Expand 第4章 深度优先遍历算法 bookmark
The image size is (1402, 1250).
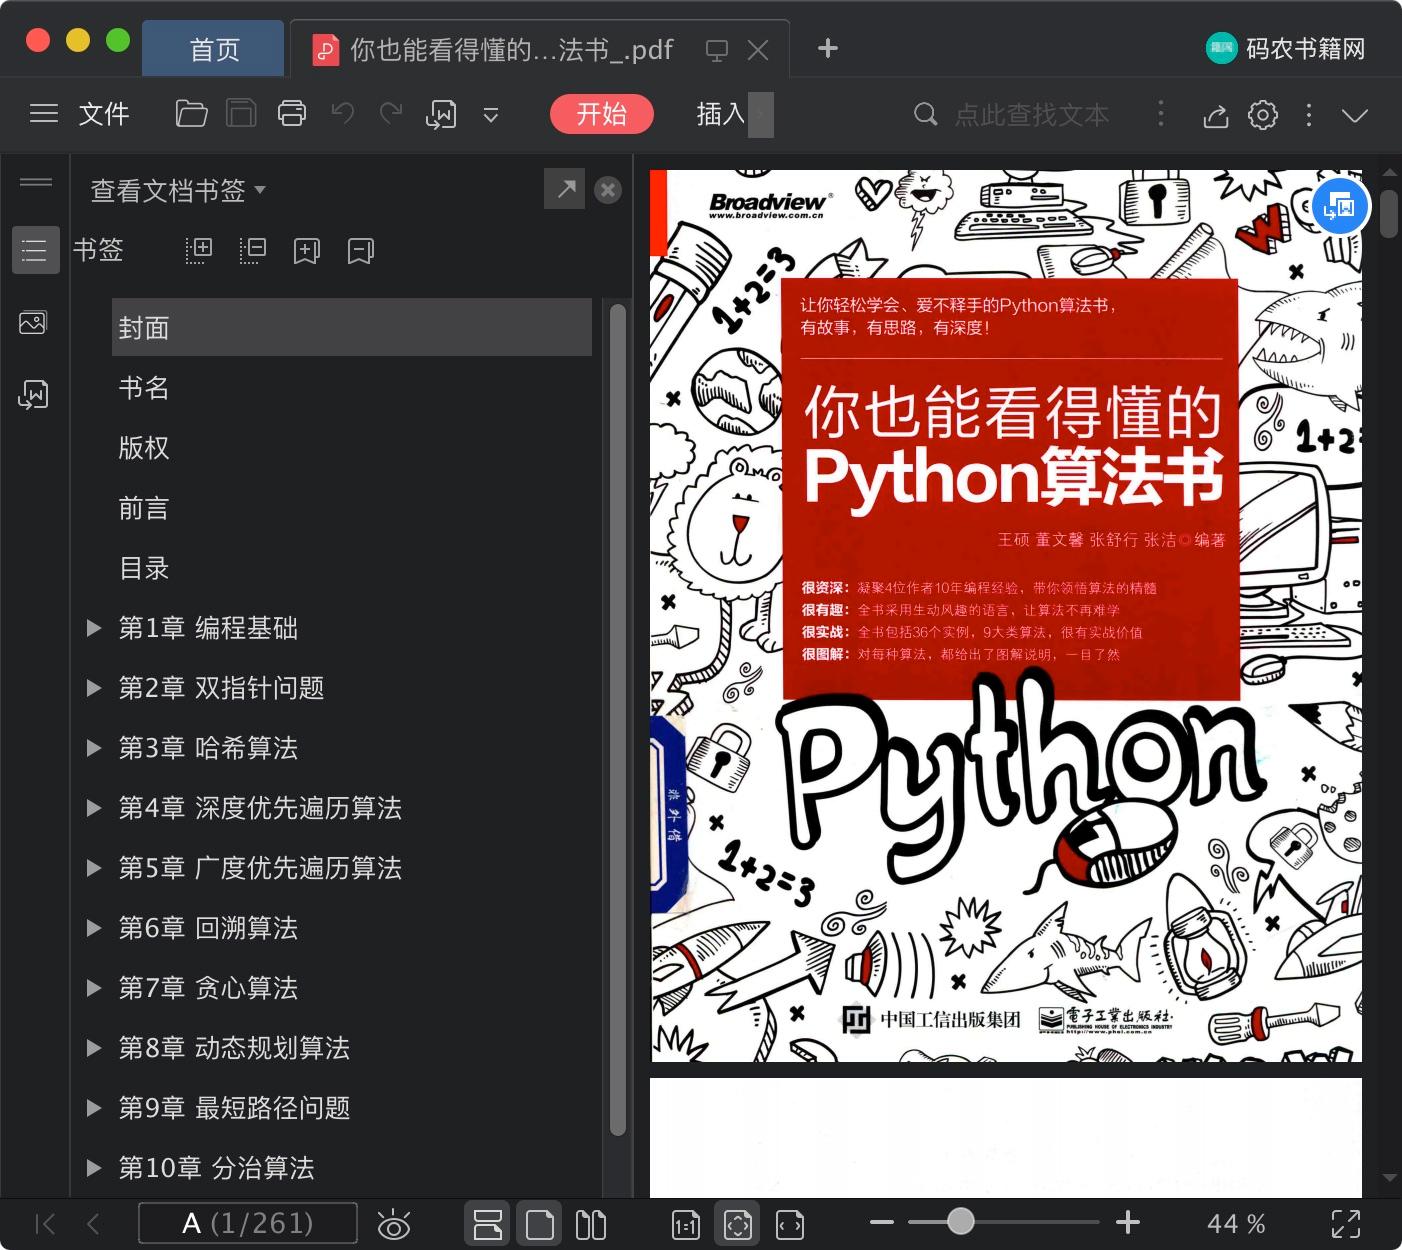click(94, 808)
